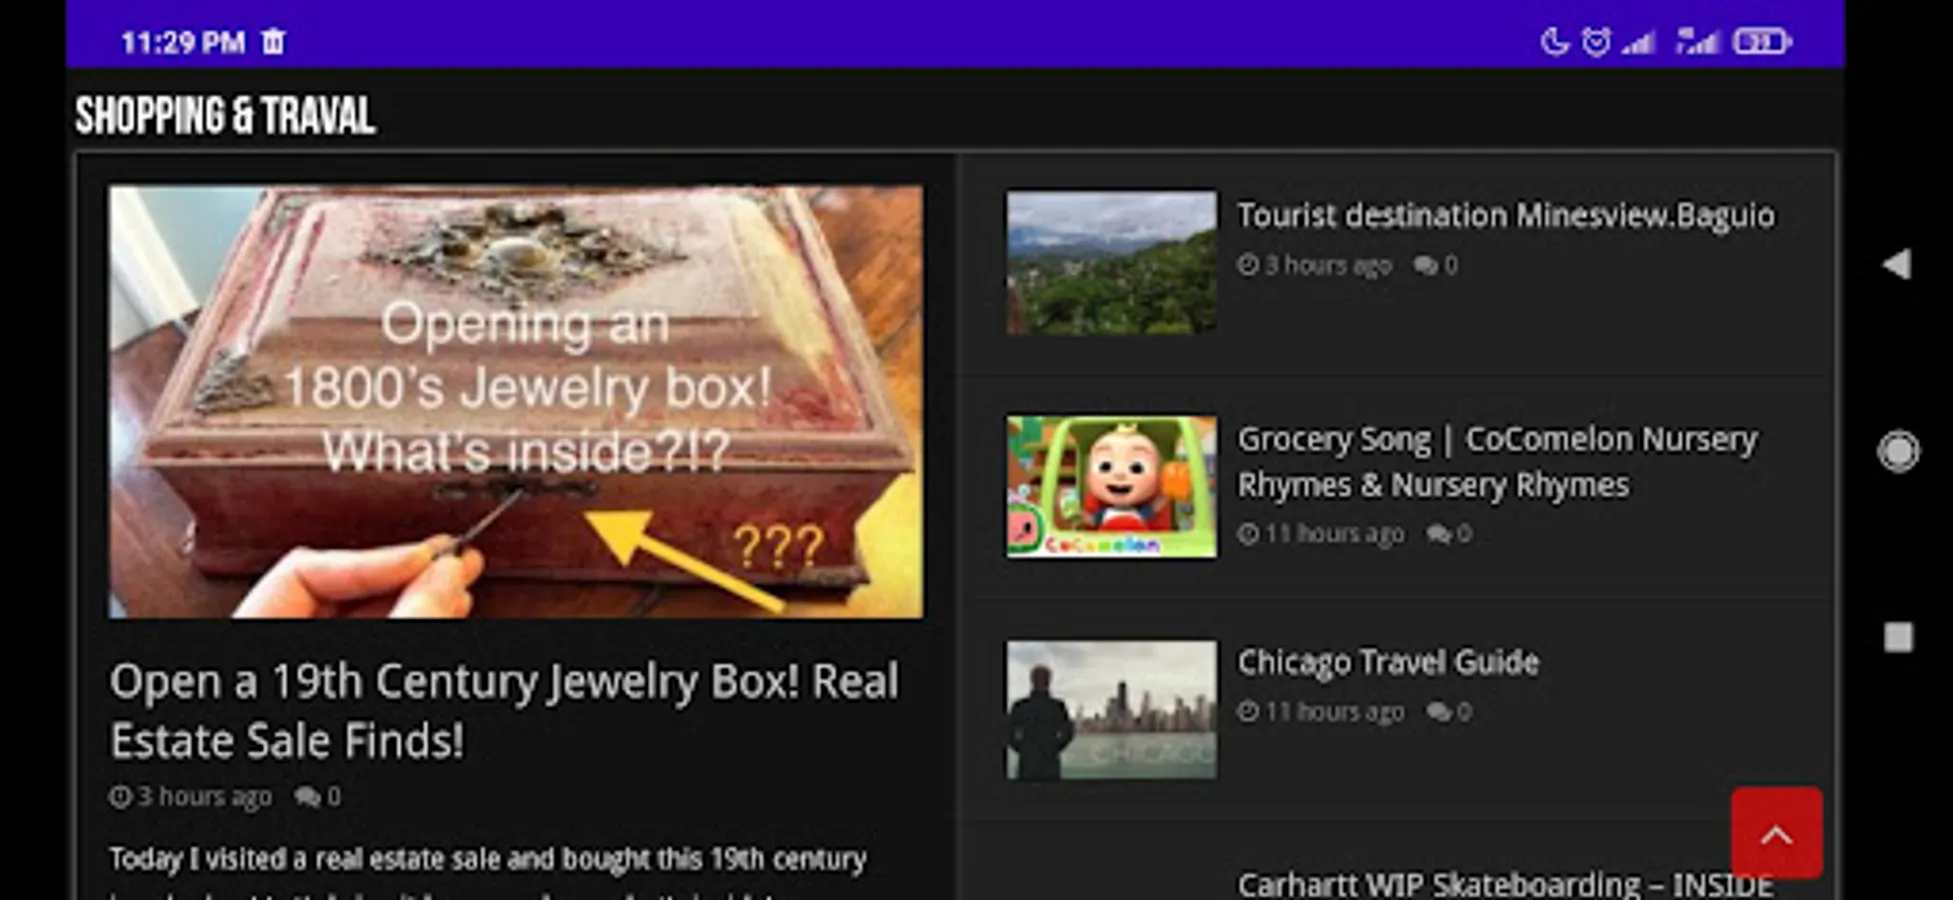Open the CoComelon baby thumbnail
1953x900 pixels.
1112,487
